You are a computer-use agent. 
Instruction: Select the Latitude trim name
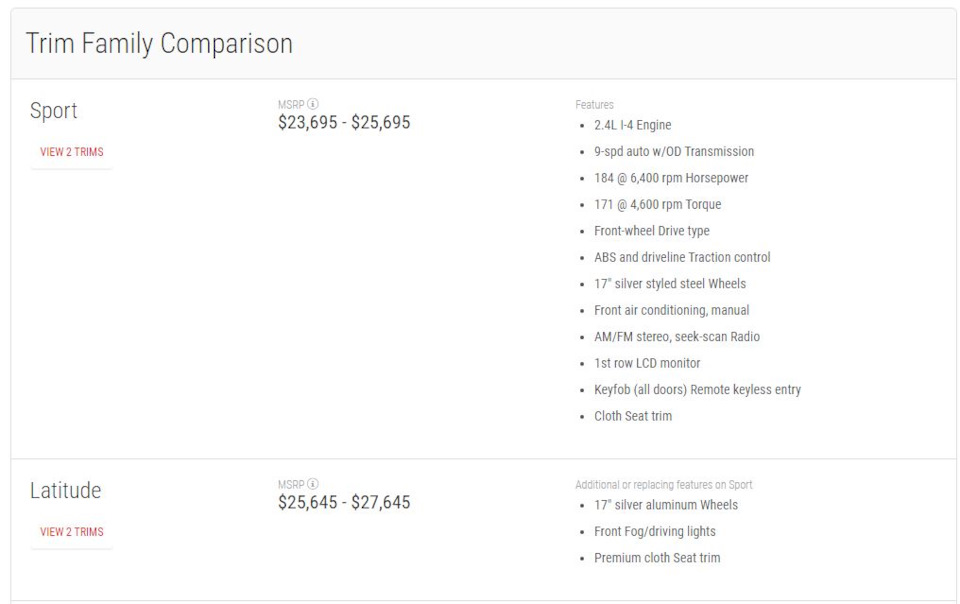(66, 490)
